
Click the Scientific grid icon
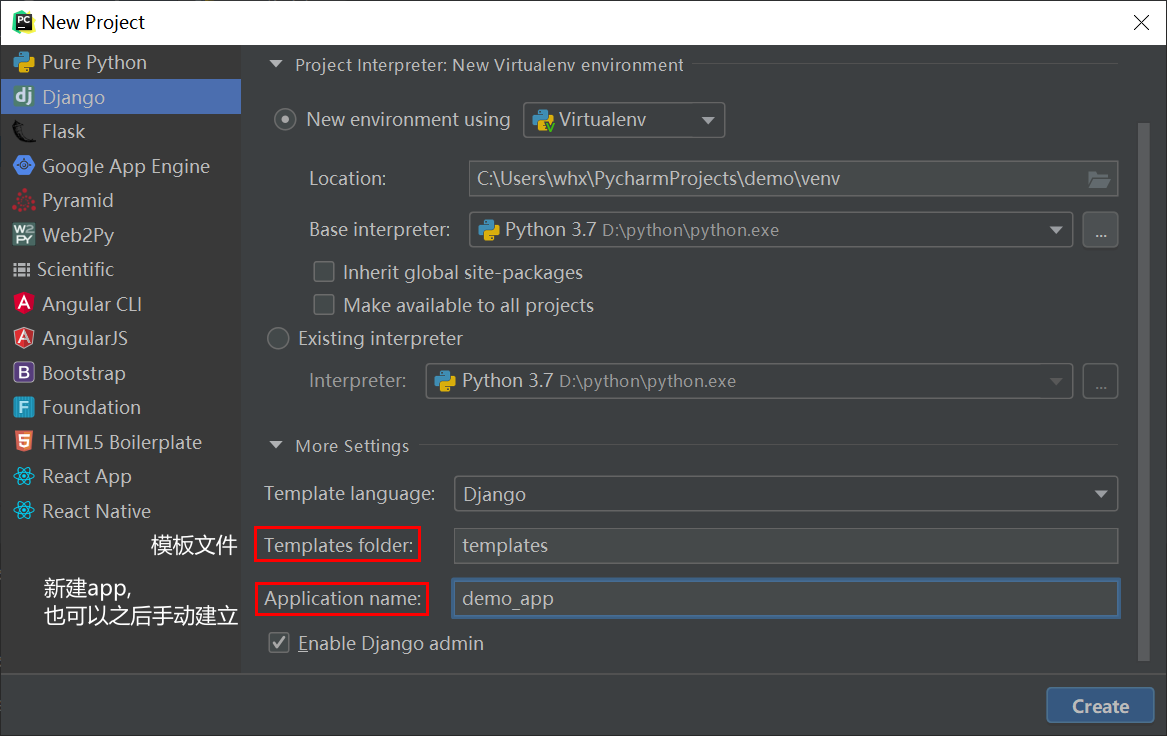click(22, 269)
